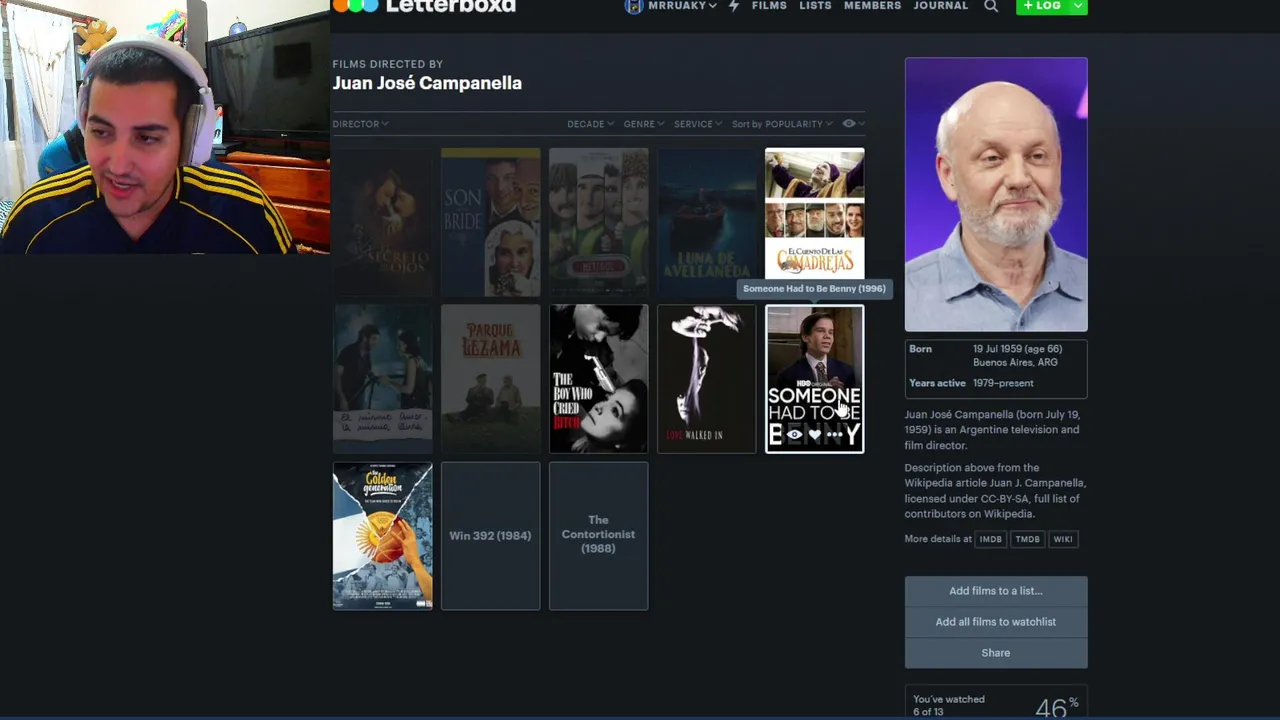Open El Cuento de las Comadrejas poster
The image size is (1280, 720).
815,214
